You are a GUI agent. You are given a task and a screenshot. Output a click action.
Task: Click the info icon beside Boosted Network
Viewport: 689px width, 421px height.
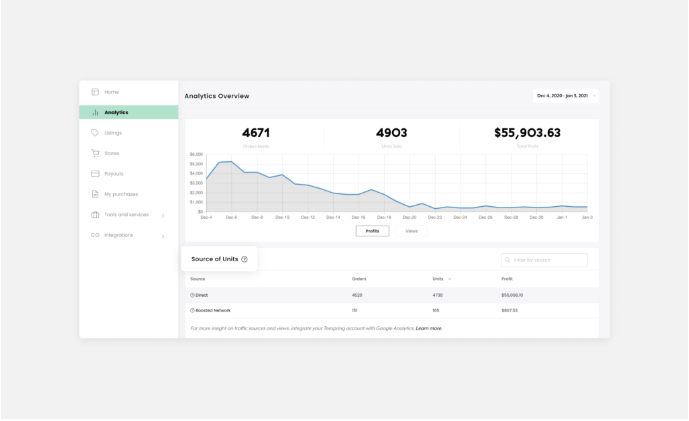coord(192,310)
